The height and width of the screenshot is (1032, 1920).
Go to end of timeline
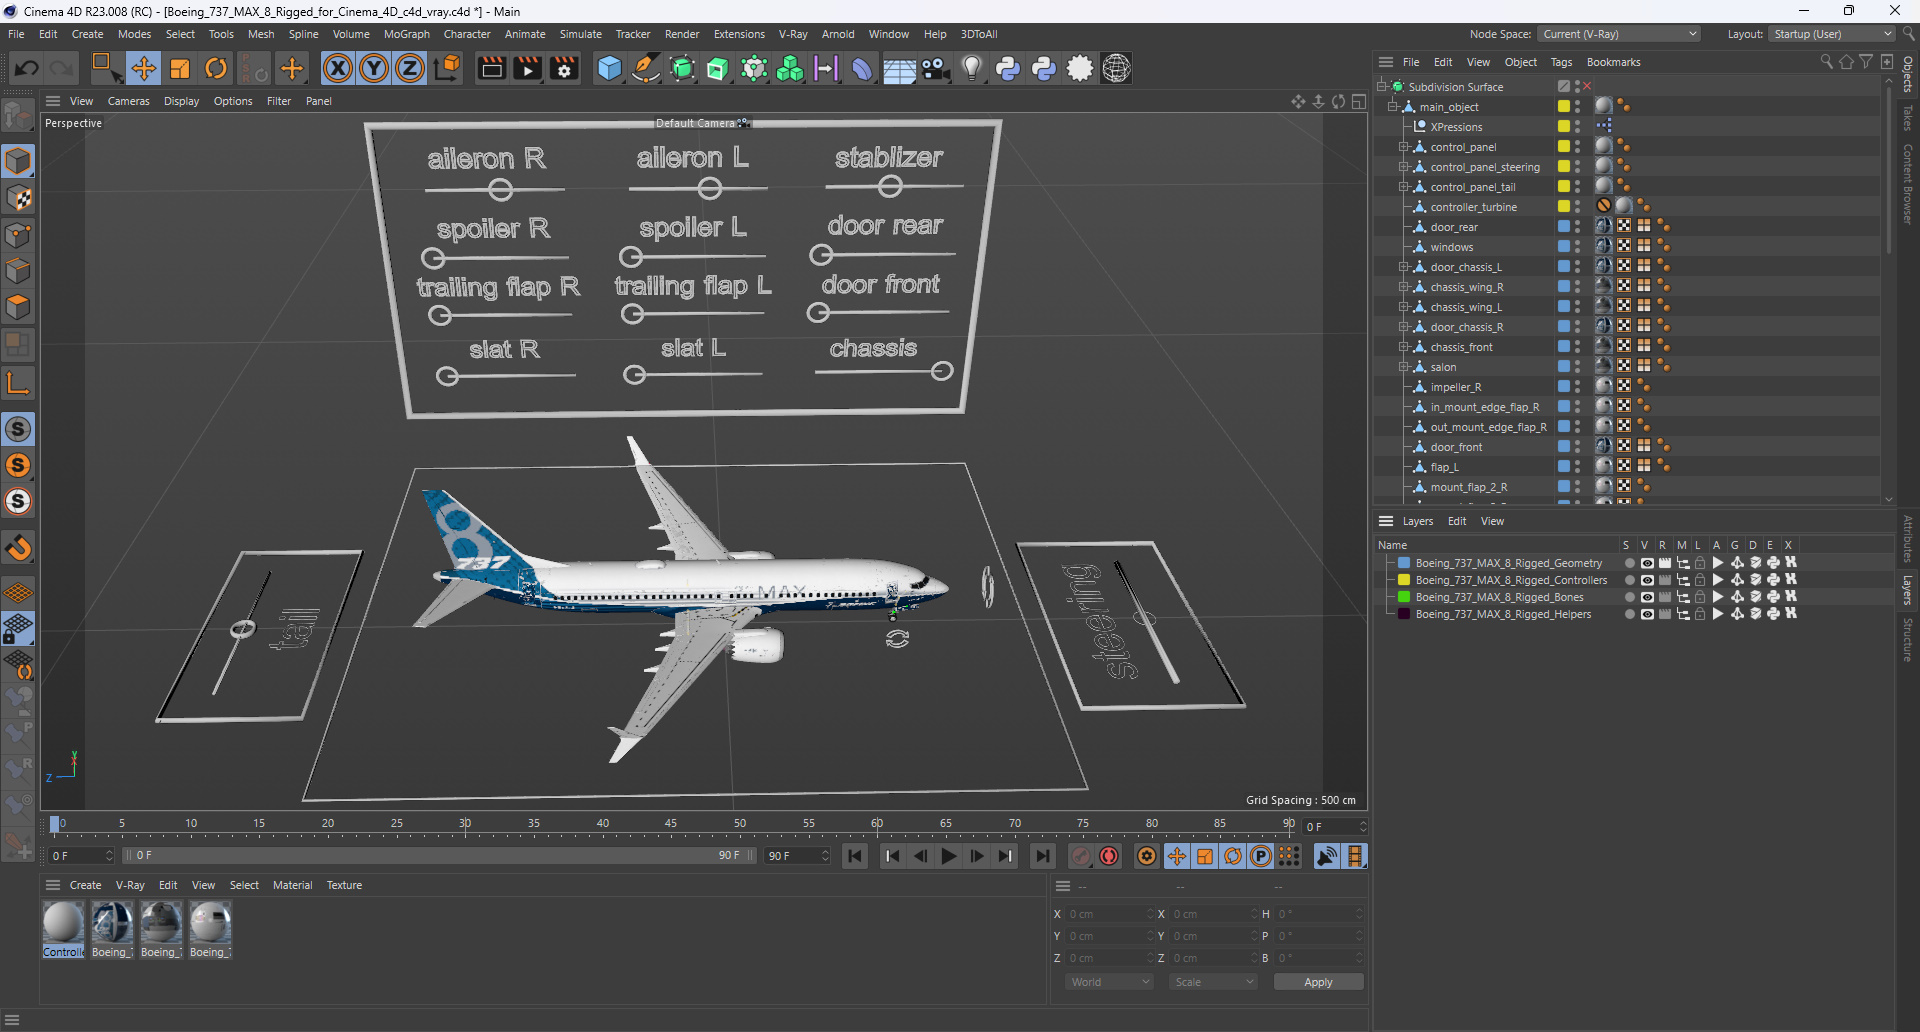[x=1043, y=856]
